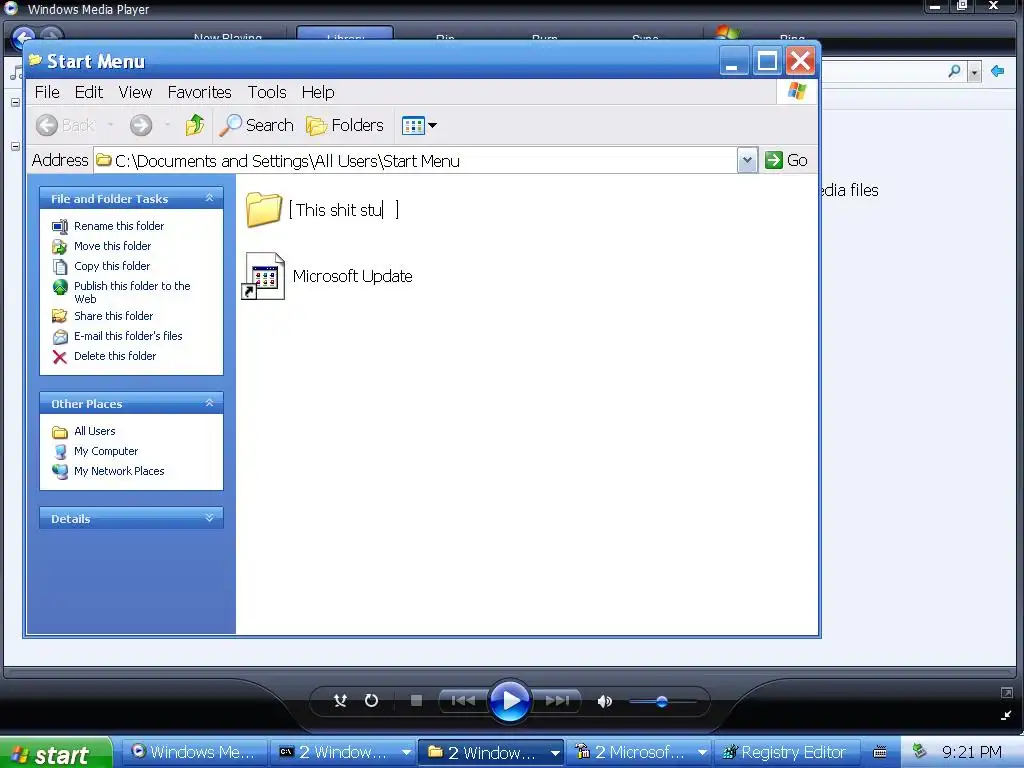Viewport: 1024px width, 768px height.
Task: Click the Windows Start button
Action: pos(56,753)
